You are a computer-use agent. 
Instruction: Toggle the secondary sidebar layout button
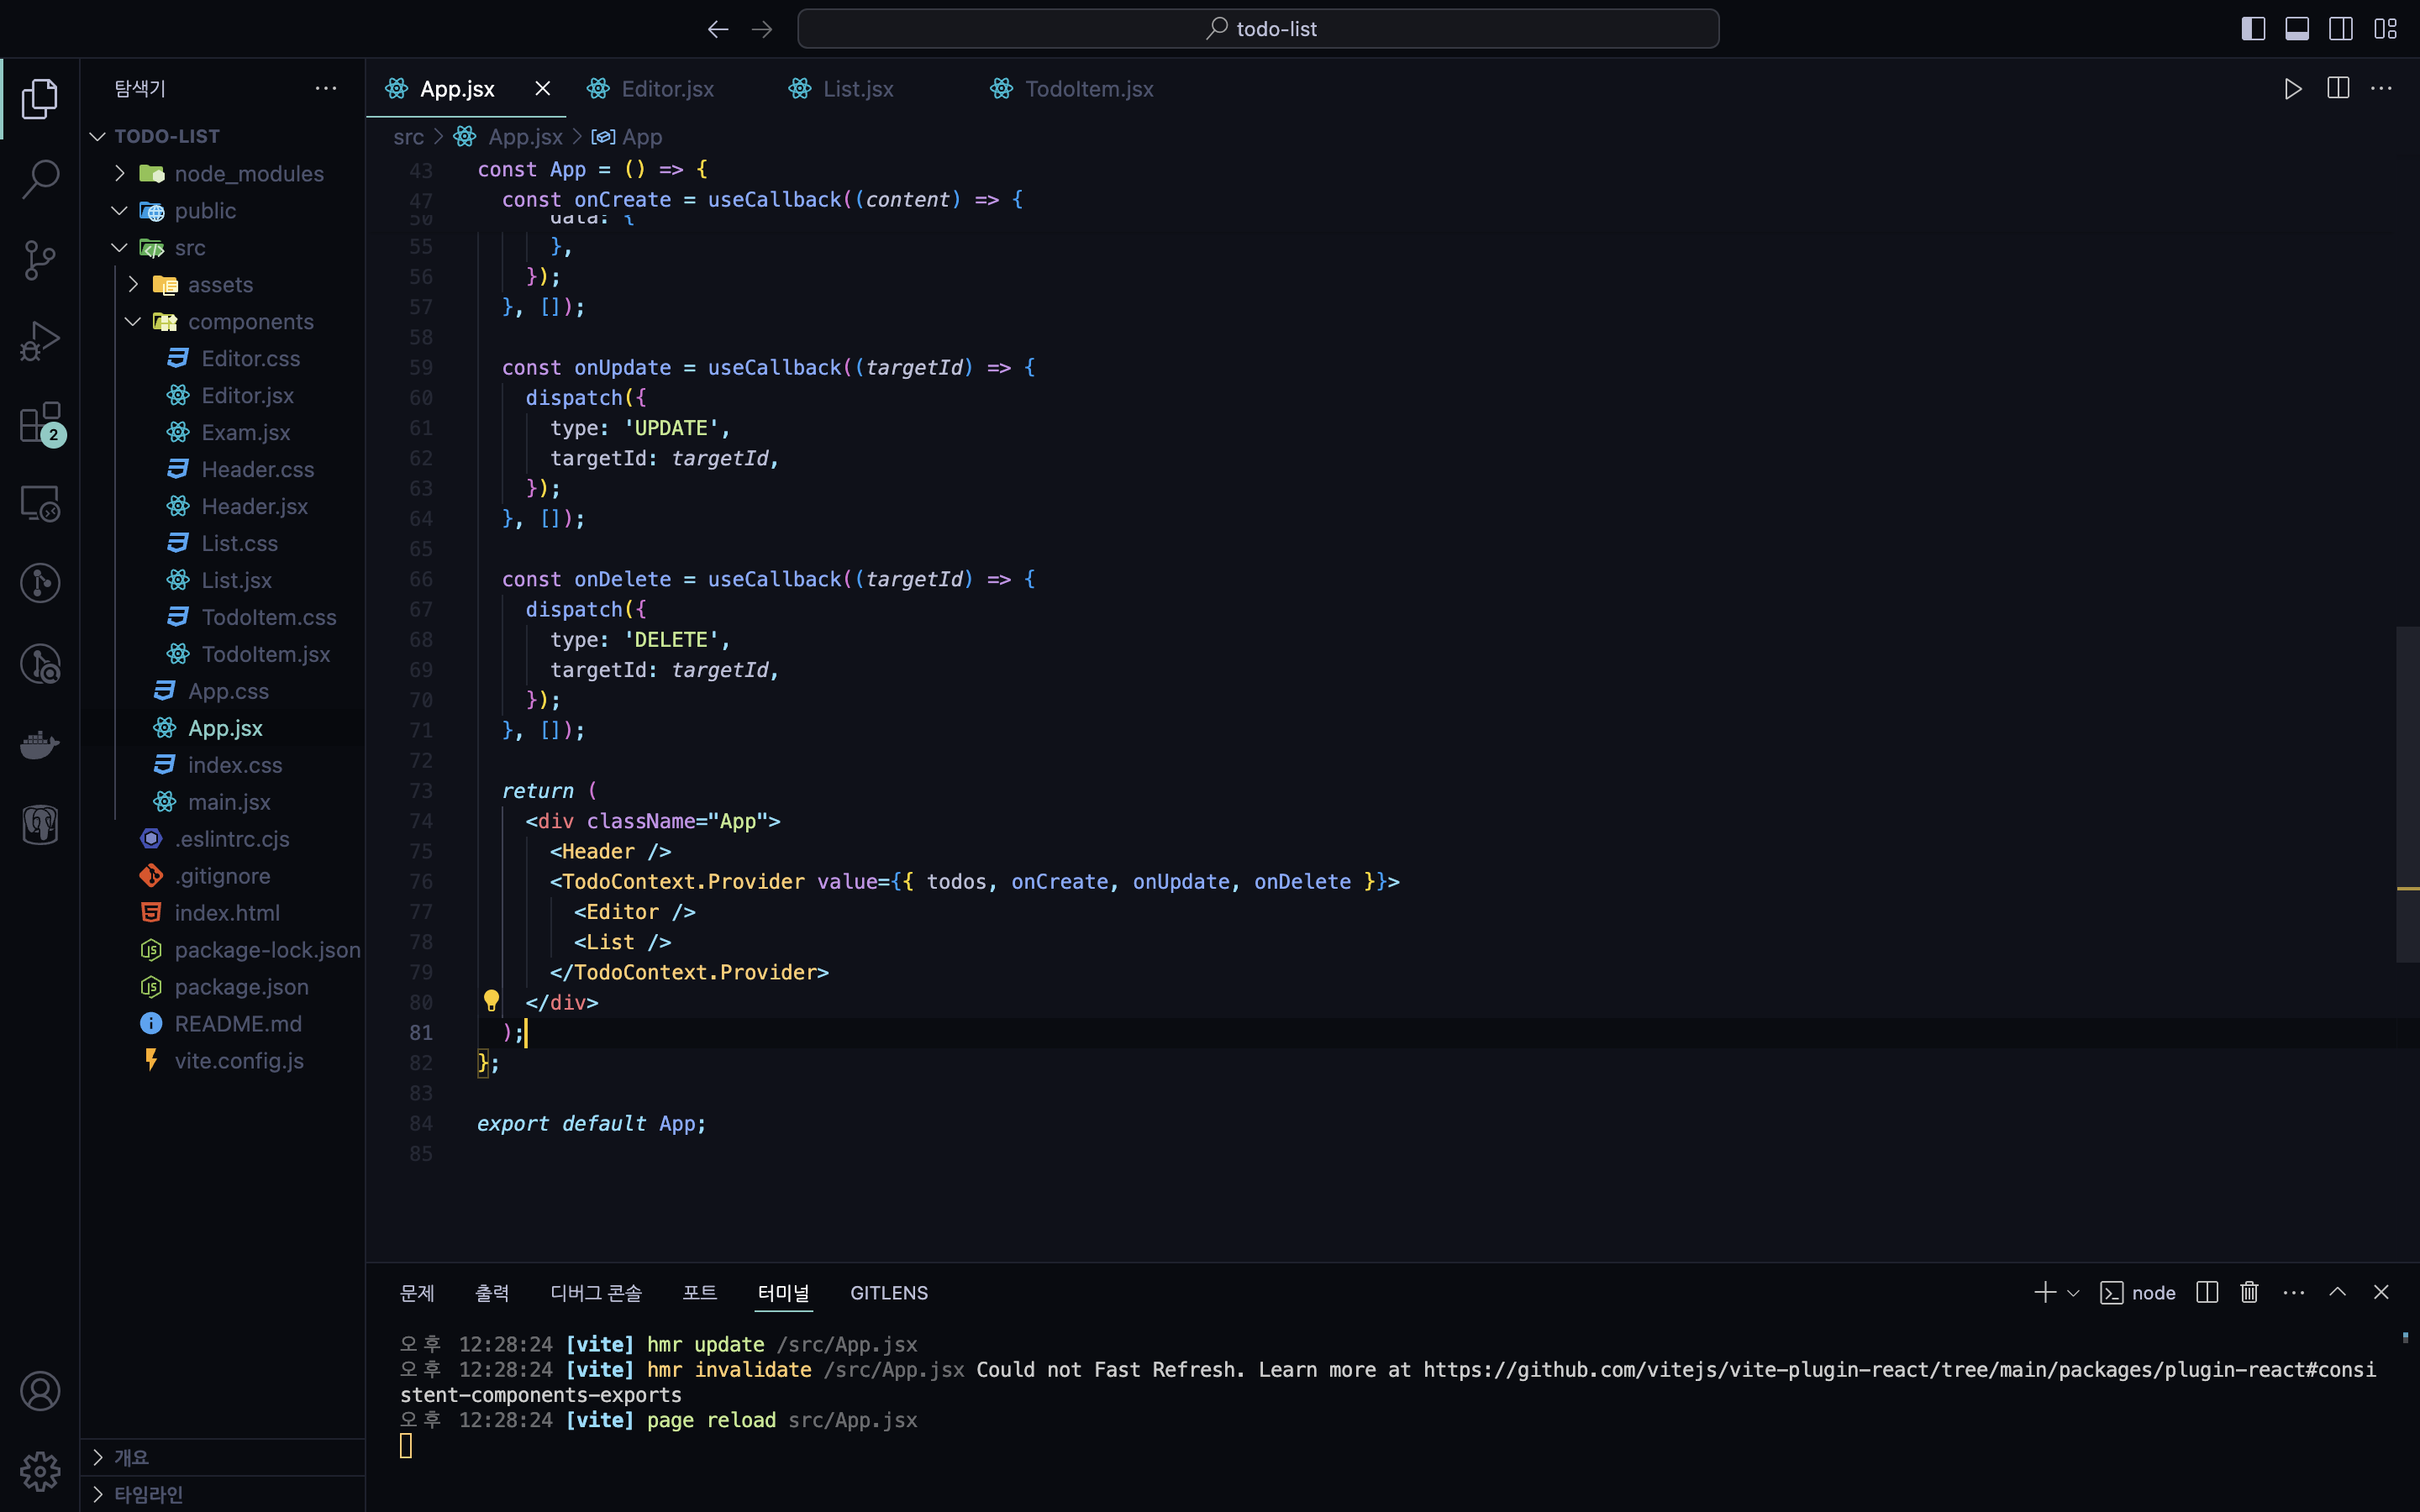click(2341, 29)
